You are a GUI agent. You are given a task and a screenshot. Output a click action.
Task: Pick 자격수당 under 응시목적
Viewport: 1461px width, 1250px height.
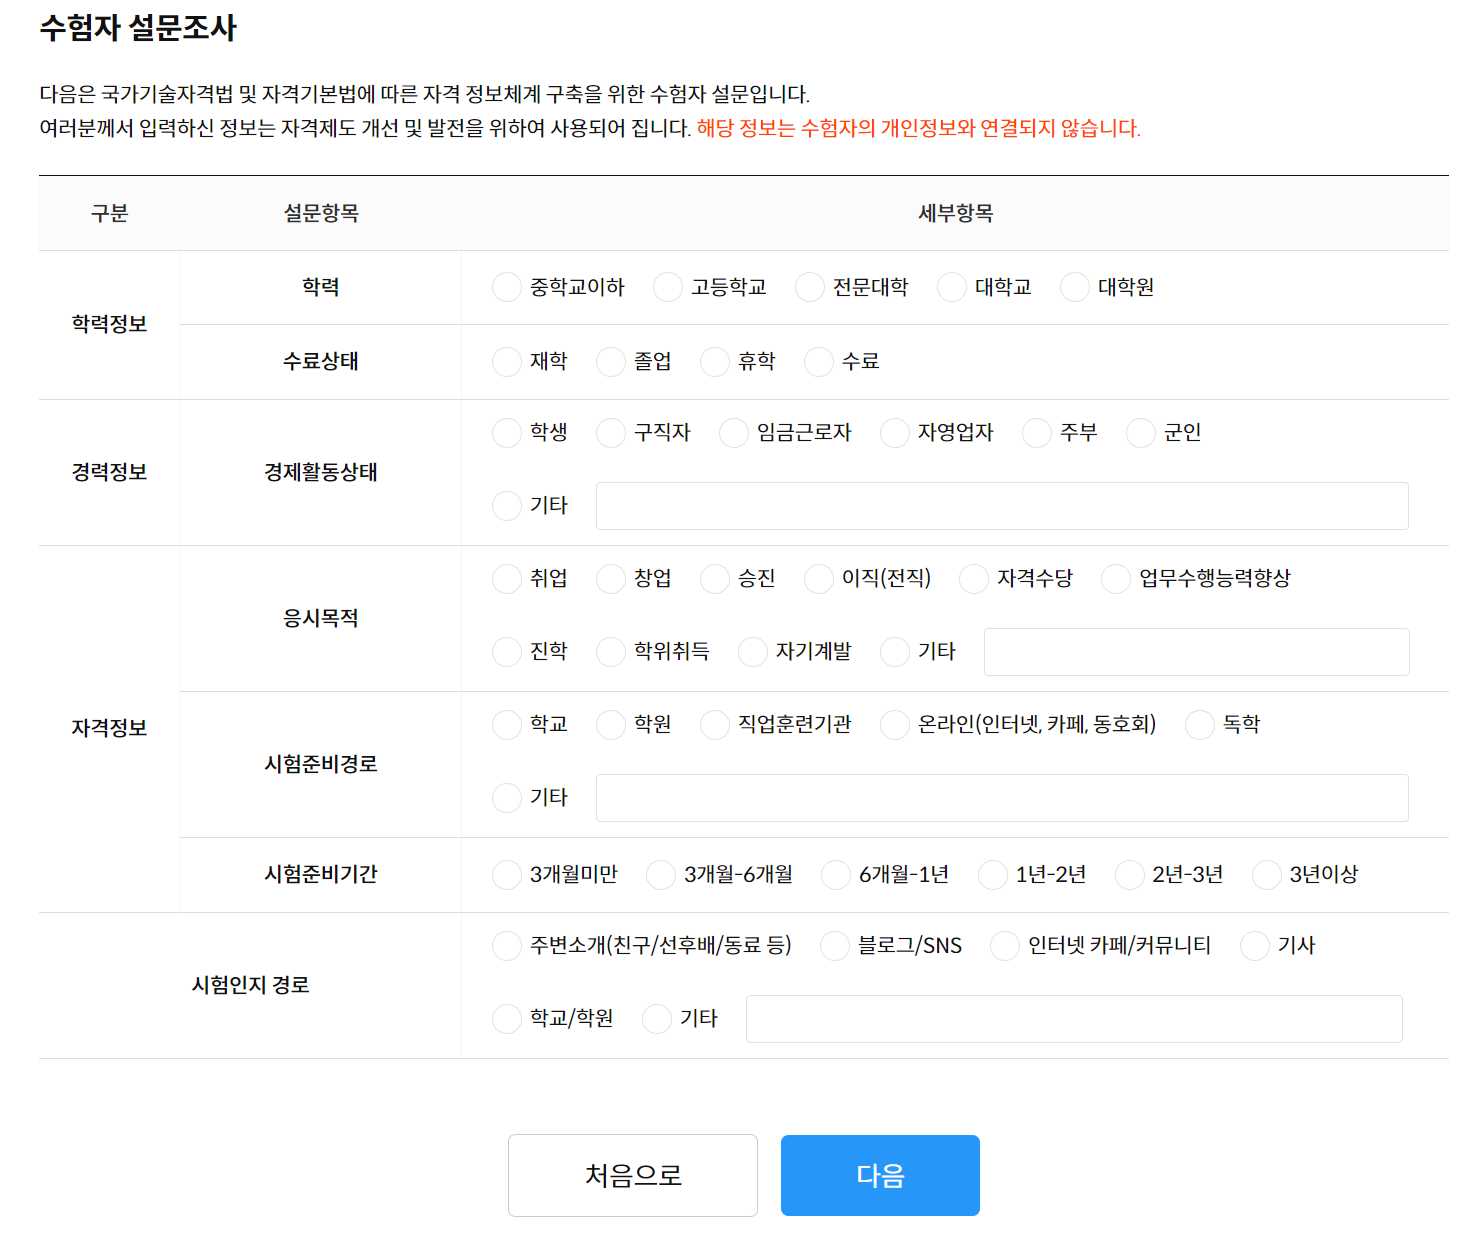pos(971,578)
